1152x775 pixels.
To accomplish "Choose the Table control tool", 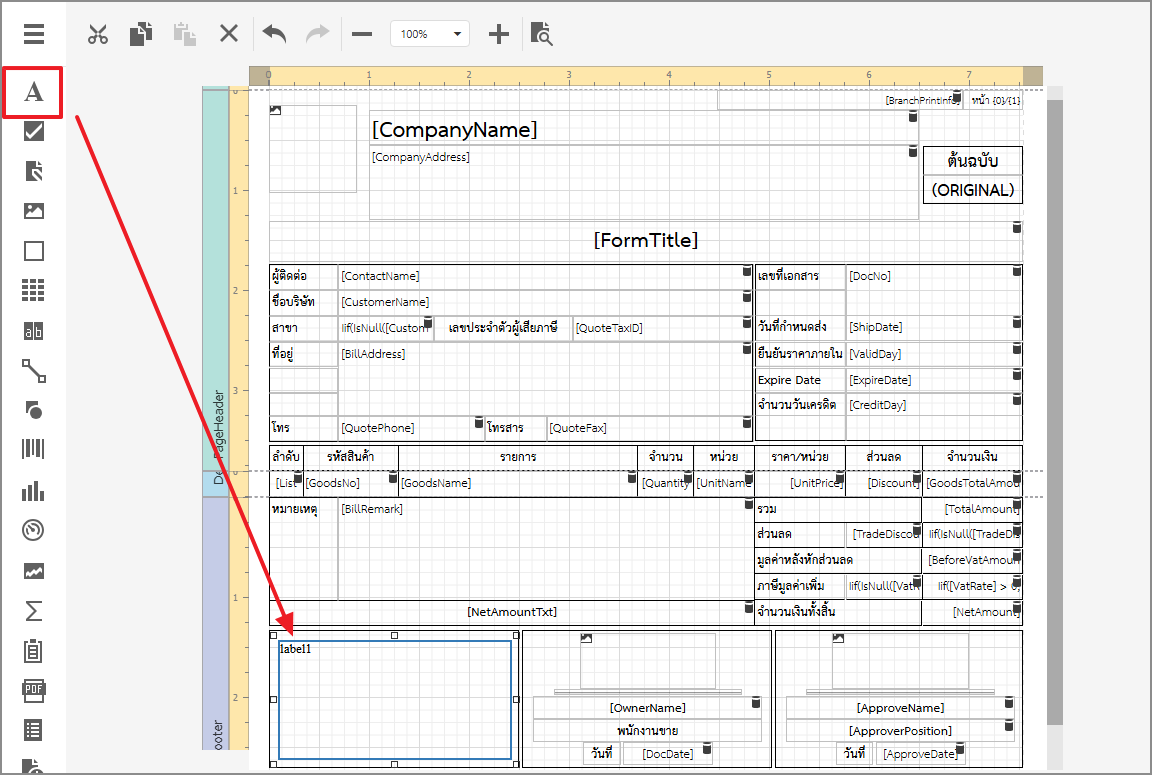I will [x=34, y=291].
